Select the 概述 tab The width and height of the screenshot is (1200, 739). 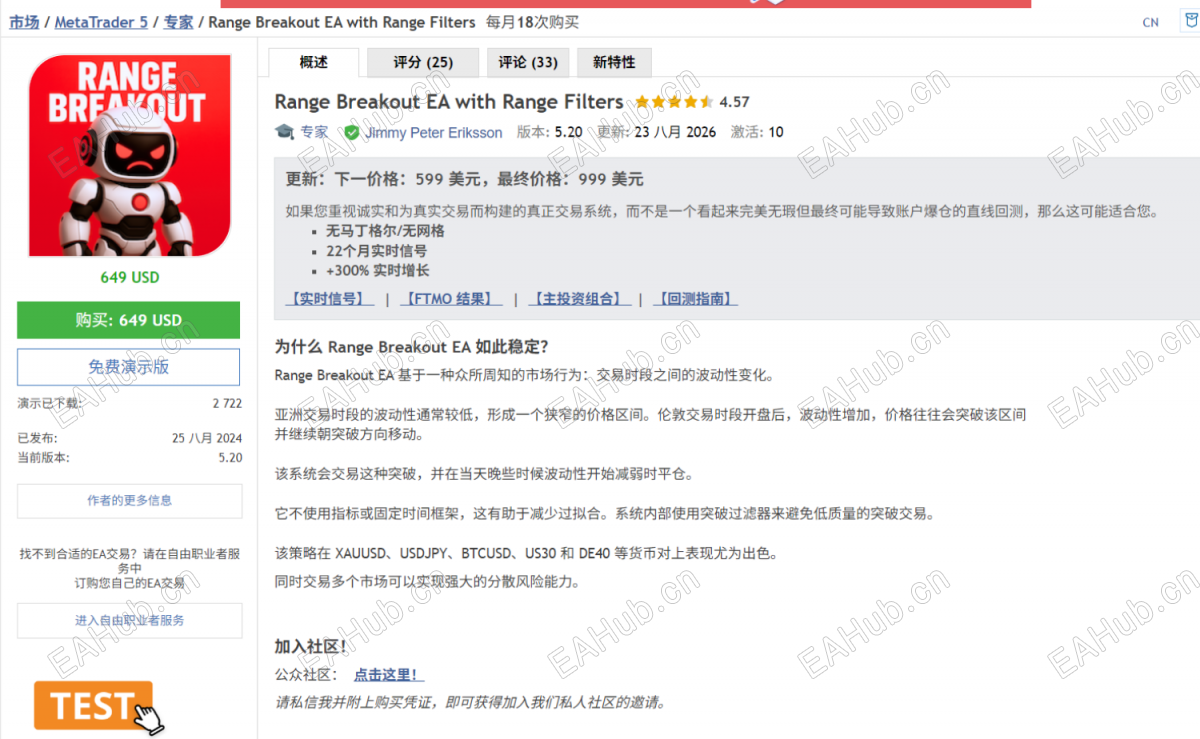click(x=314, y=62)
